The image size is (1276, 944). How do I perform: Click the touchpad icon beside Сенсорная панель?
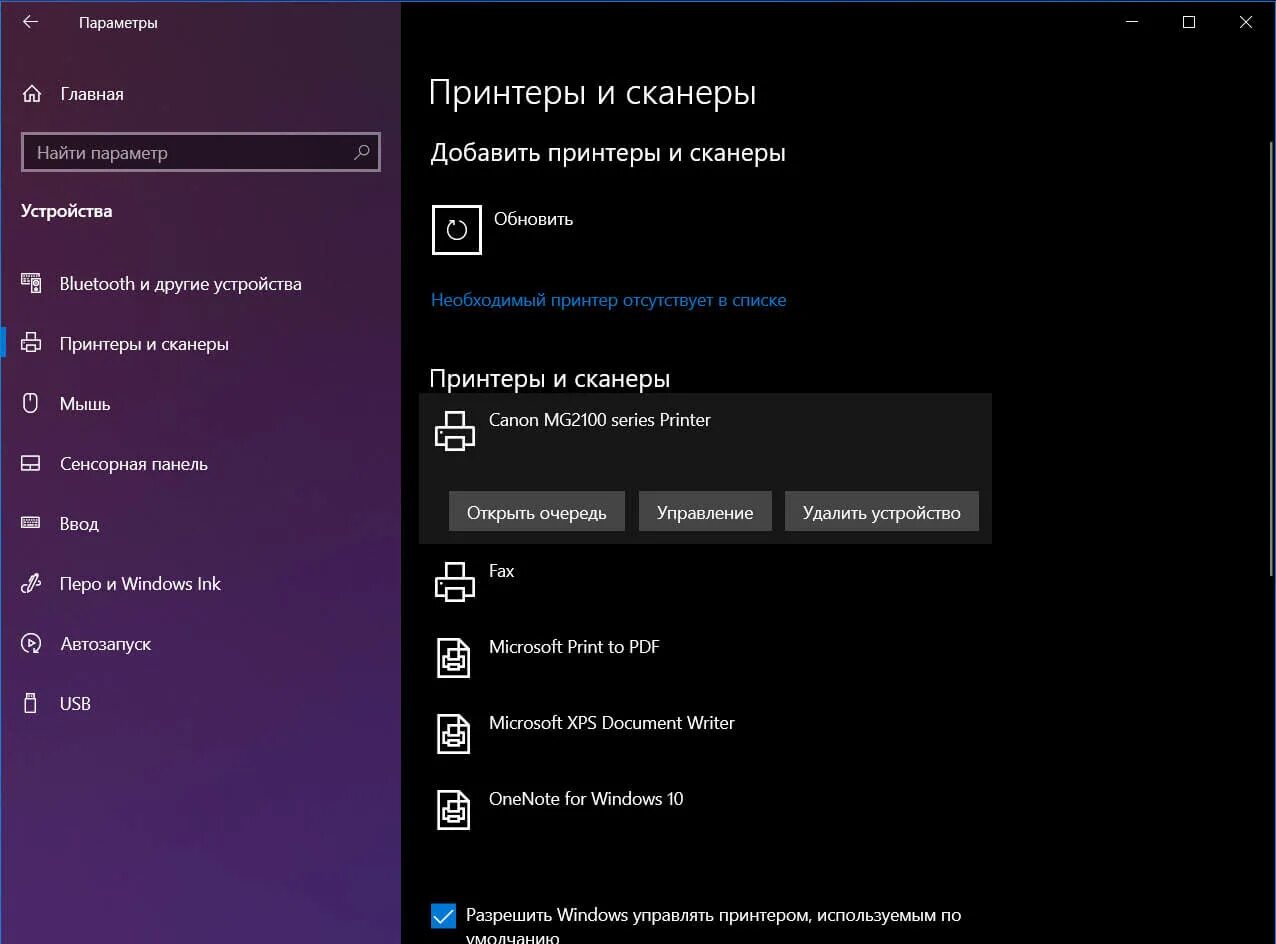coord(31,464)
